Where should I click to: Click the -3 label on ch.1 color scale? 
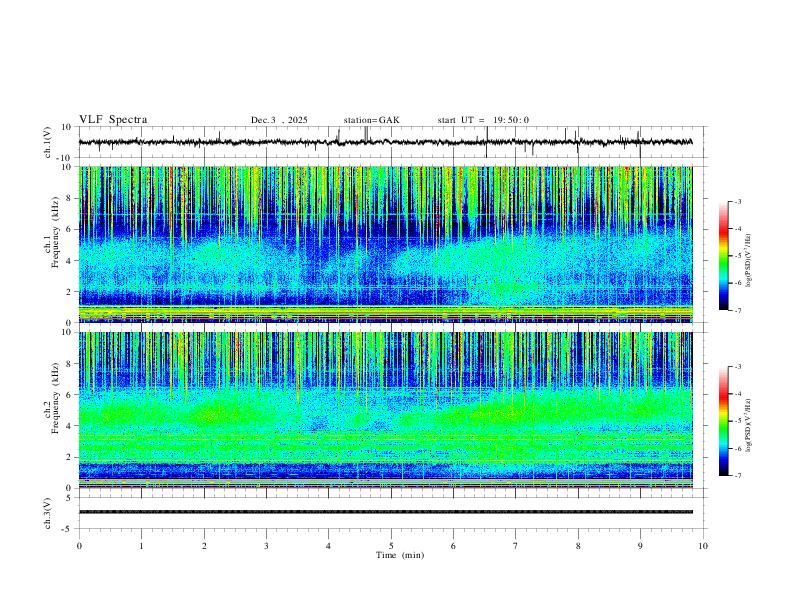coord(737,202)
